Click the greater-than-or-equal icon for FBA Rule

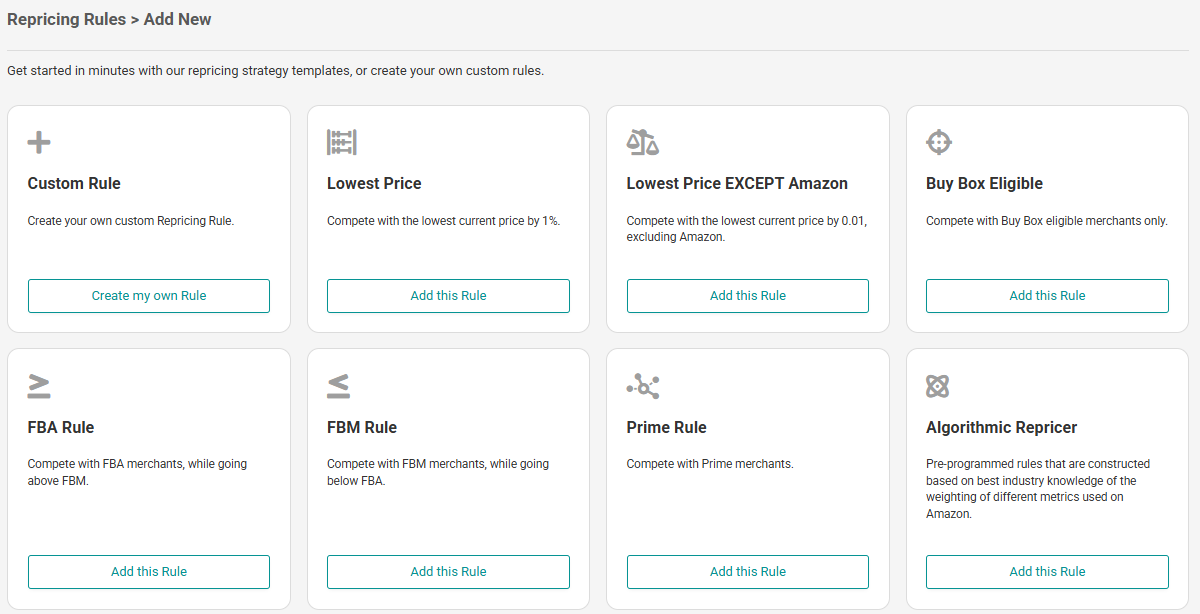pos(39,386)
